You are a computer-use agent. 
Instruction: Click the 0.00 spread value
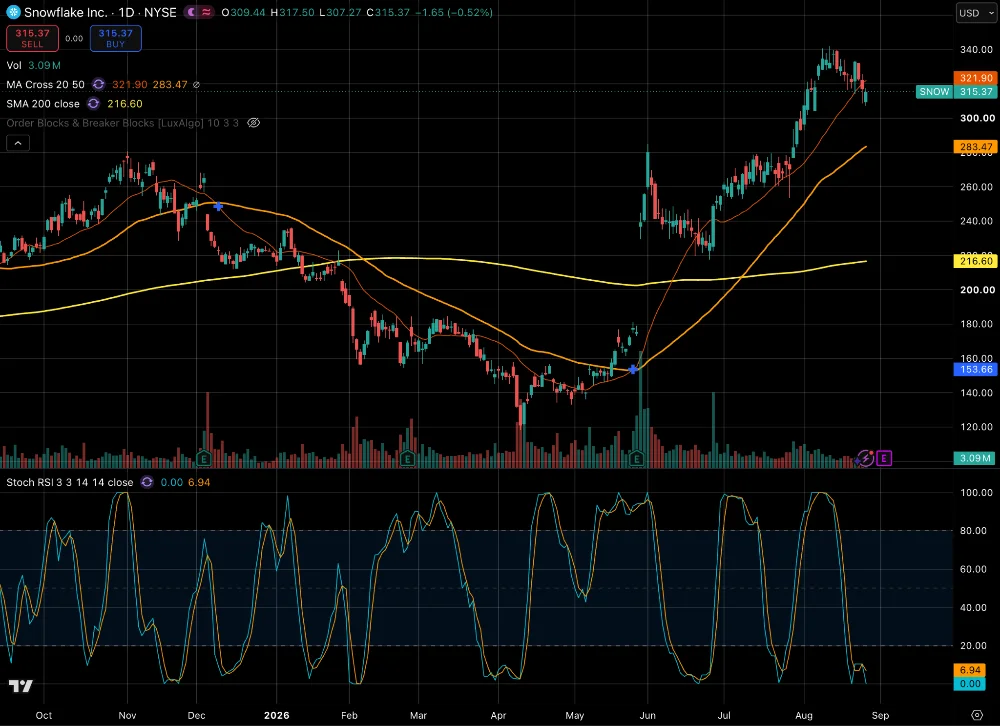tap(74, 38)
